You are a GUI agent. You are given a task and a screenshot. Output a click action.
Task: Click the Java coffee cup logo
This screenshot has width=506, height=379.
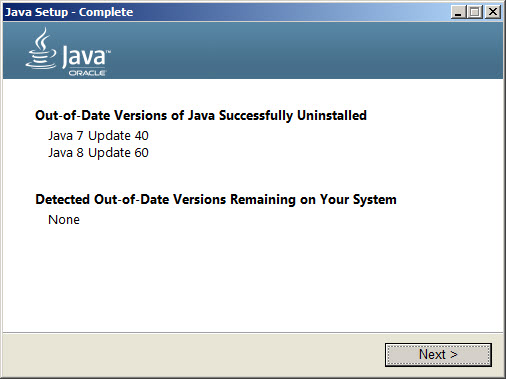pos(41,49)
